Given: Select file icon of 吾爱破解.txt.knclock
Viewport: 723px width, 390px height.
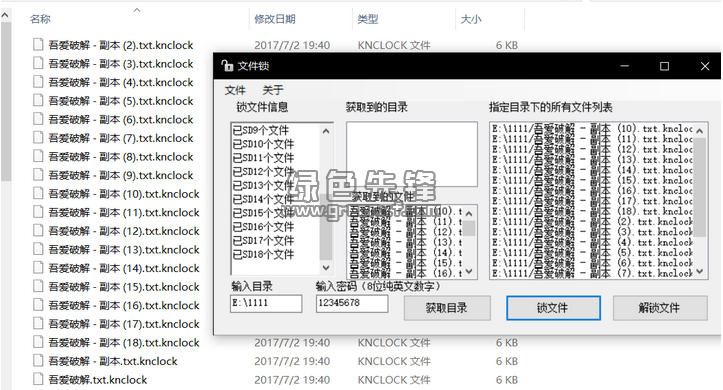Looking at the screenshot, I should point(38,379).
